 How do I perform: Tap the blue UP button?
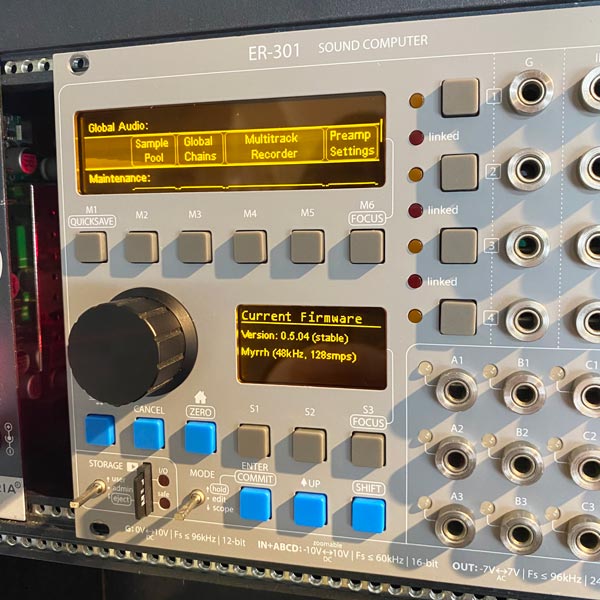[x=310, y=510]
